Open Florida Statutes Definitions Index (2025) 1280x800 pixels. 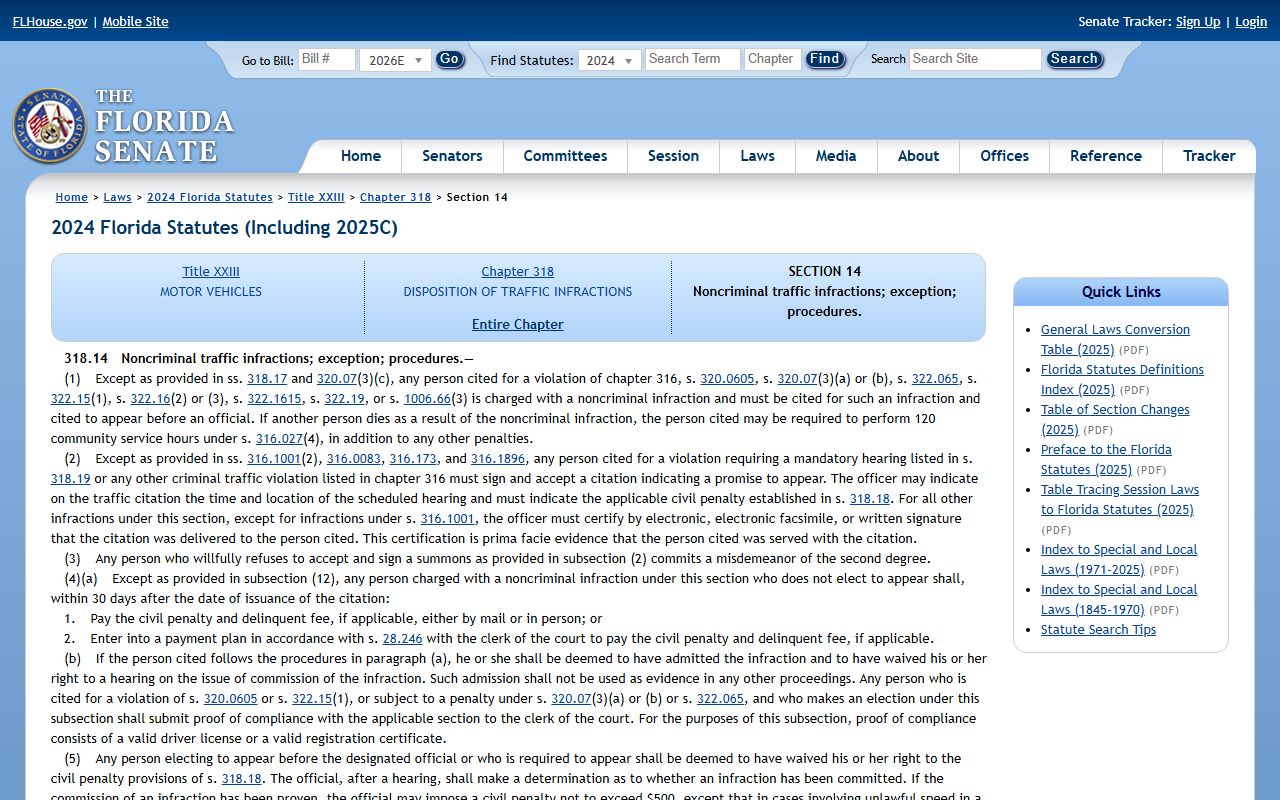coord(1122,379)
